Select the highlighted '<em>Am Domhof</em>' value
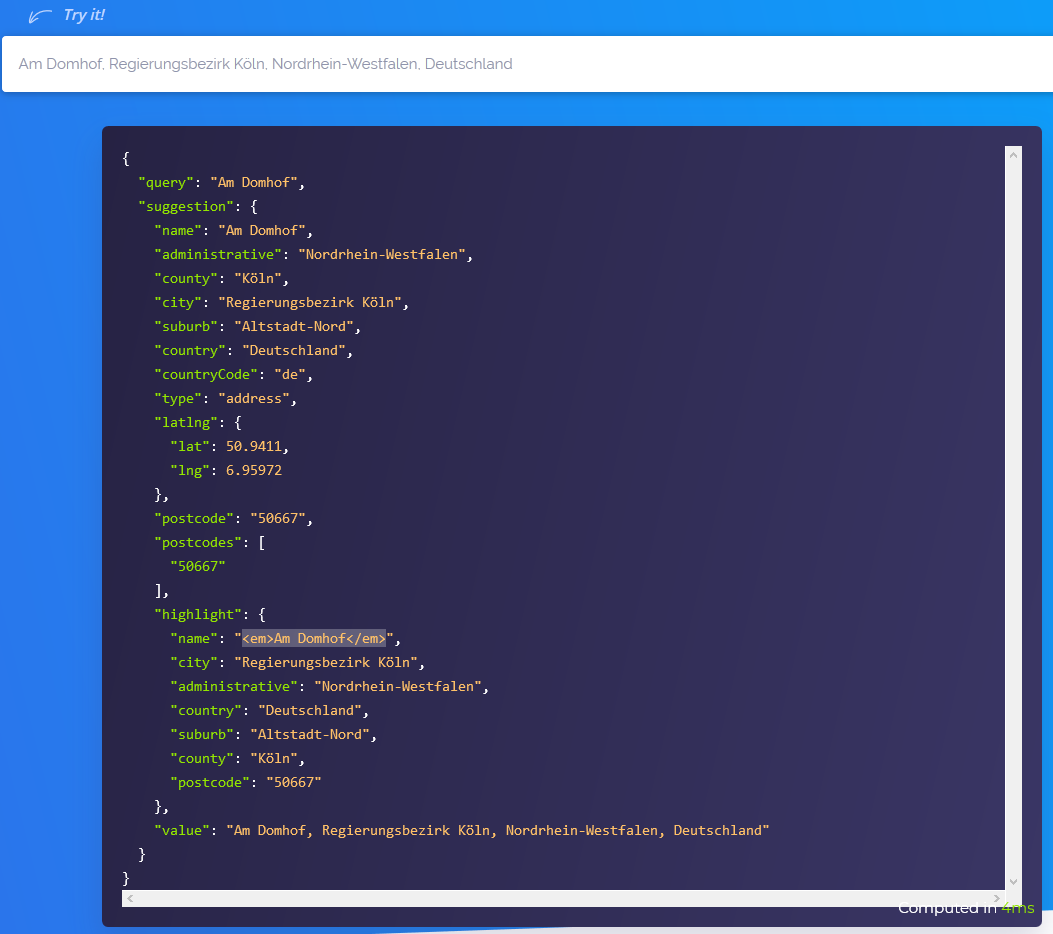The height and width of the screenshot is (934, 1053). [x=314, y=638]
